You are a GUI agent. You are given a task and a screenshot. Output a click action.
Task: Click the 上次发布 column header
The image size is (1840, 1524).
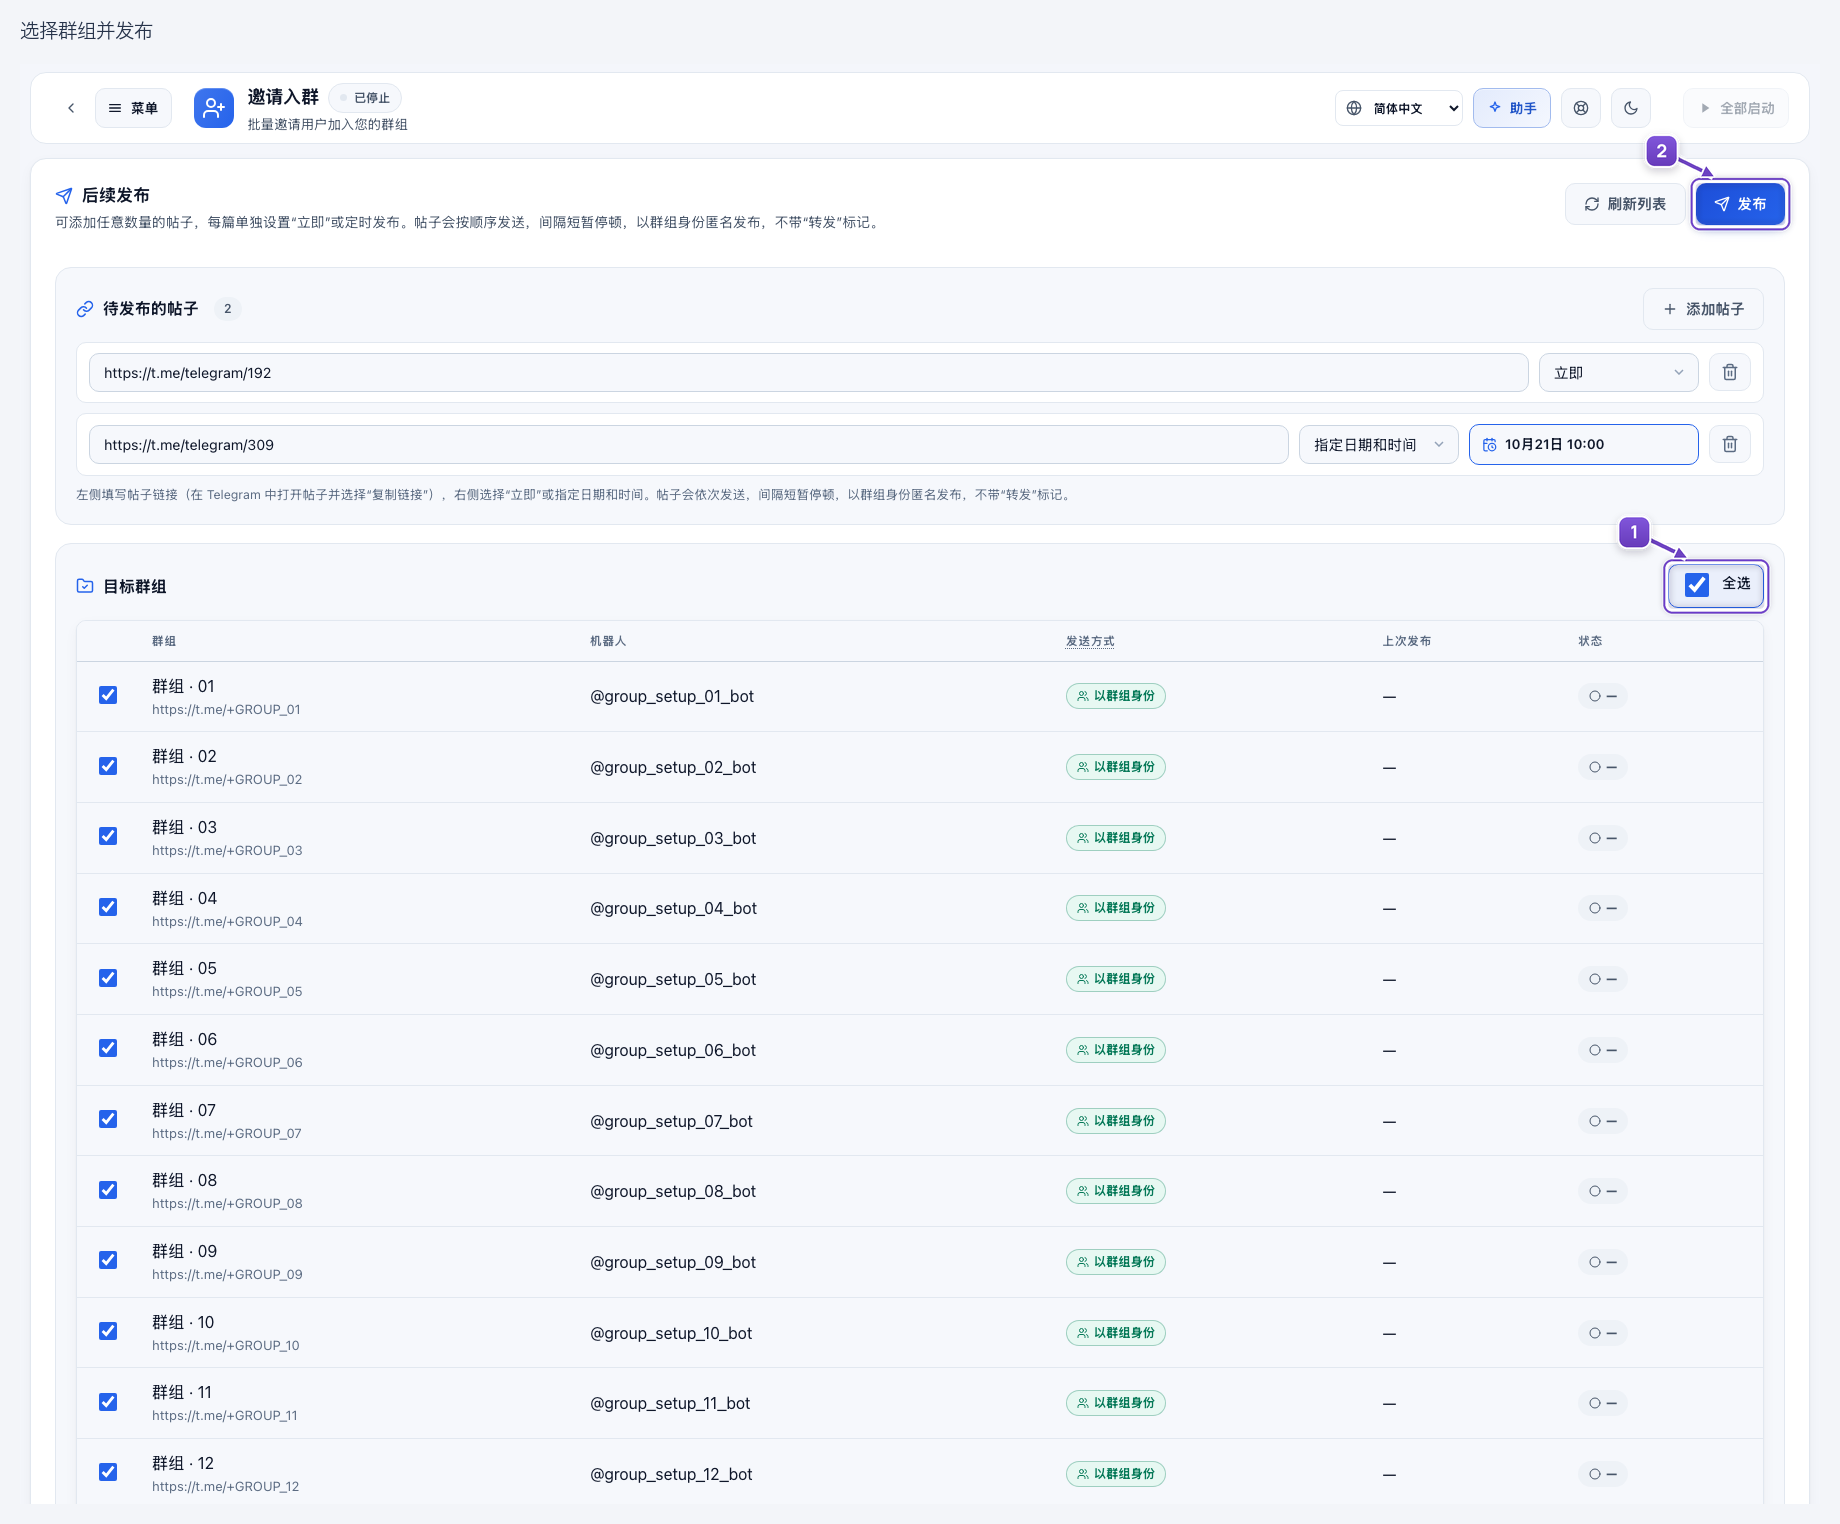1407,641
